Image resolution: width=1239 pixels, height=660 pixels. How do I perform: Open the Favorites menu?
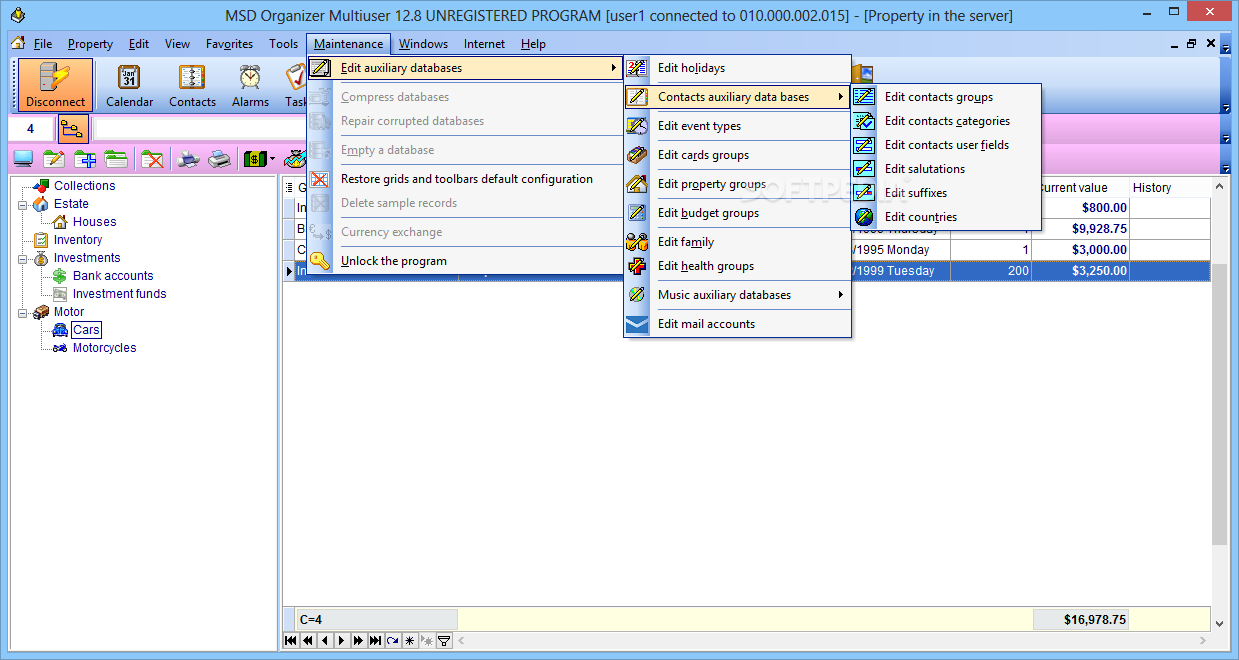(x=229, y=44)
